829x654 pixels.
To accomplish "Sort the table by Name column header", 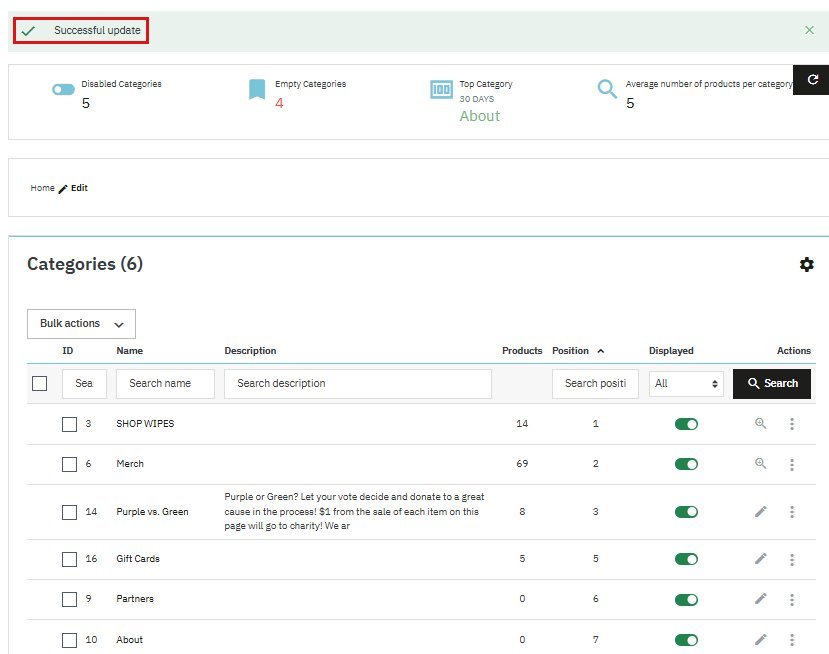I will (129, 351).
